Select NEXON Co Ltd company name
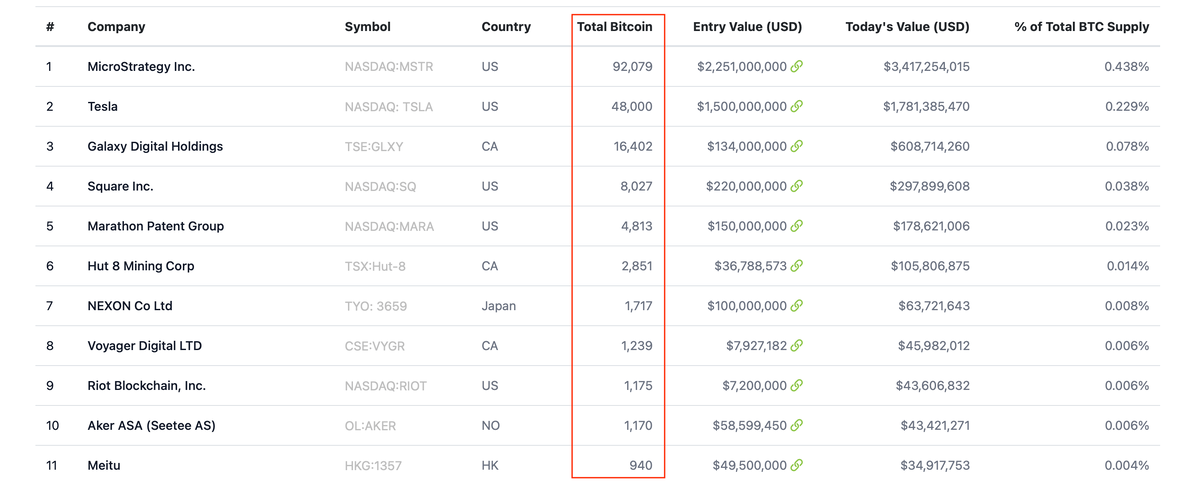Screen dimensions: 1200x483 [x=130, y=306]
